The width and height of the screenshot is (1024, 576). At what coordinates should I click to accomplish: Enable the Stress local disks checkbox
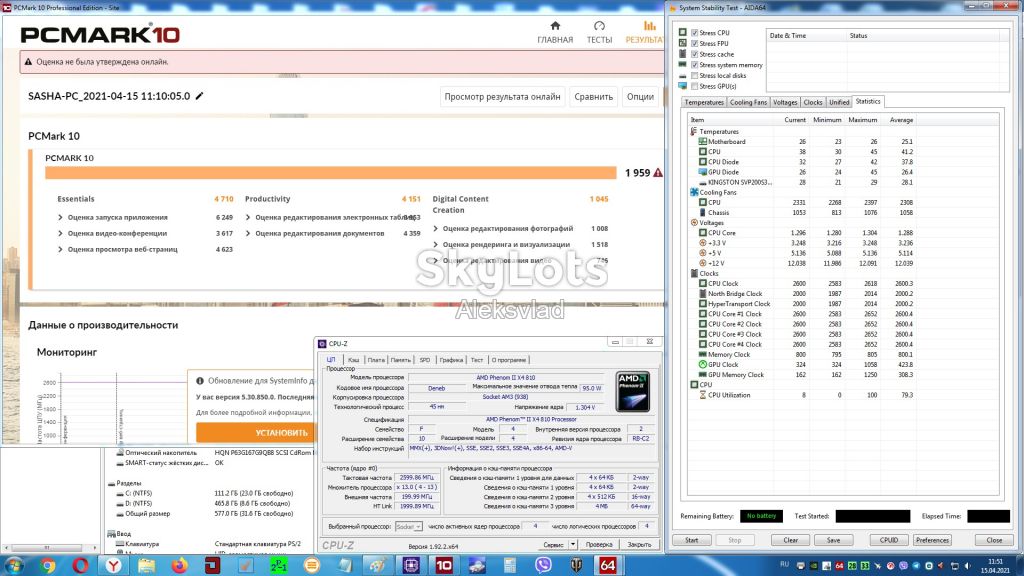694,75
